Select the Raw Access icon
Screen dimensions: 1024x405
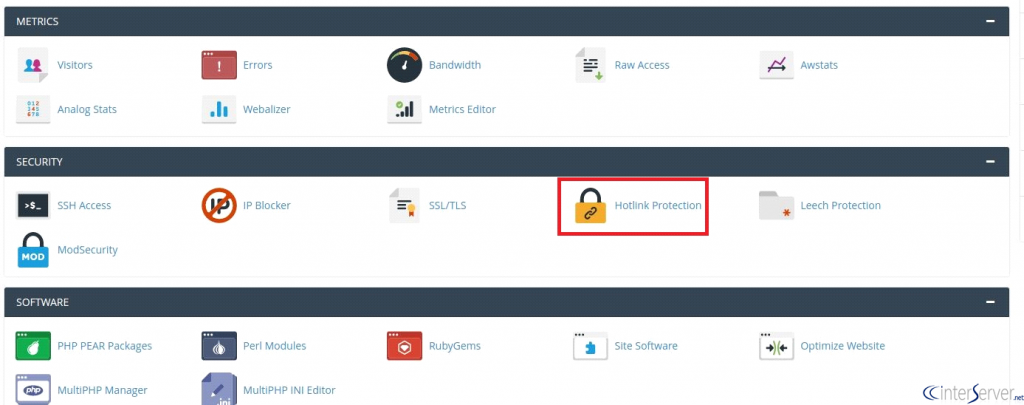[x=590, y=65]
